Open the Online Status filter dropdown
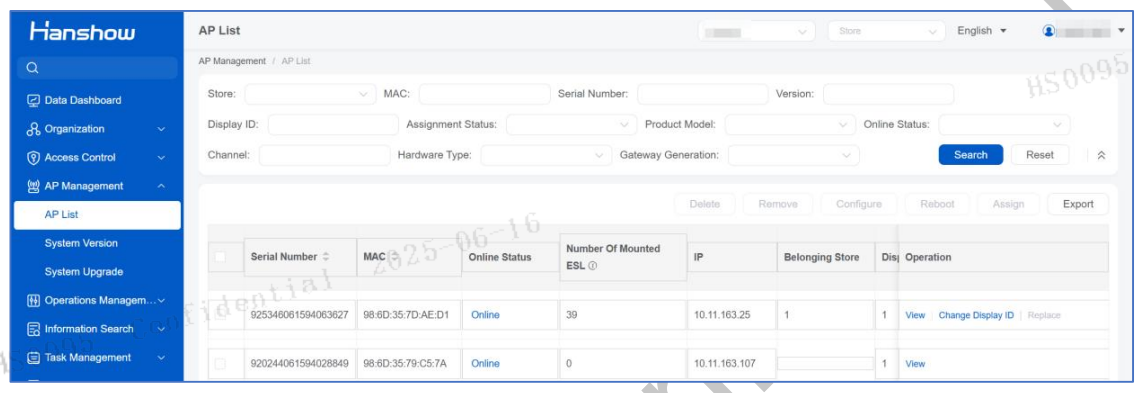 [1004, 125]
